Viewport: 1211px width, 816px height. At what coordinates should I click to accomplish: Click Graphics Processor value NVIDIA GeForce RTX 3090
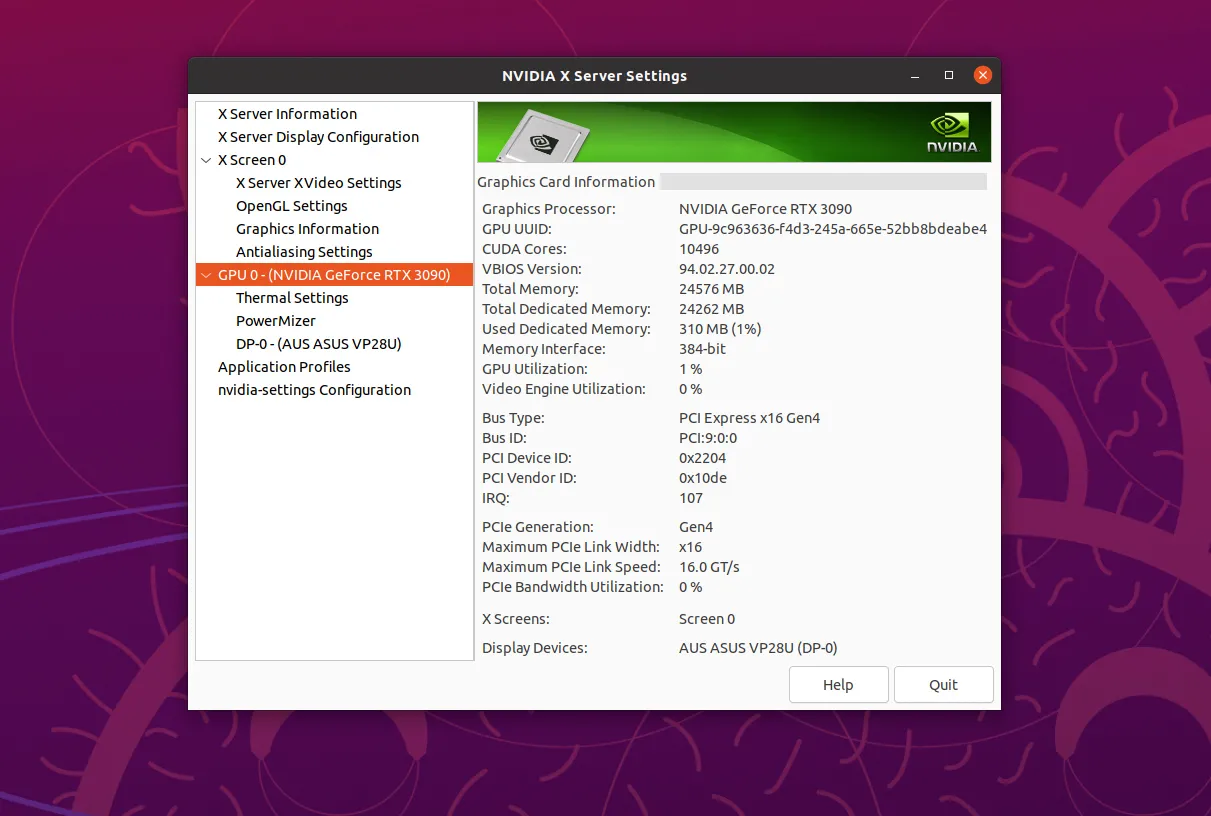[765, 209]
